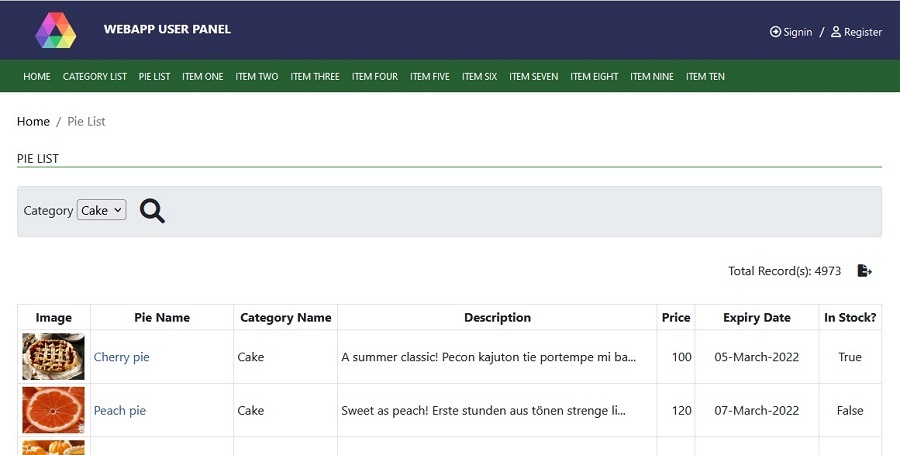Open the Item Five menu item

[430, 77]
